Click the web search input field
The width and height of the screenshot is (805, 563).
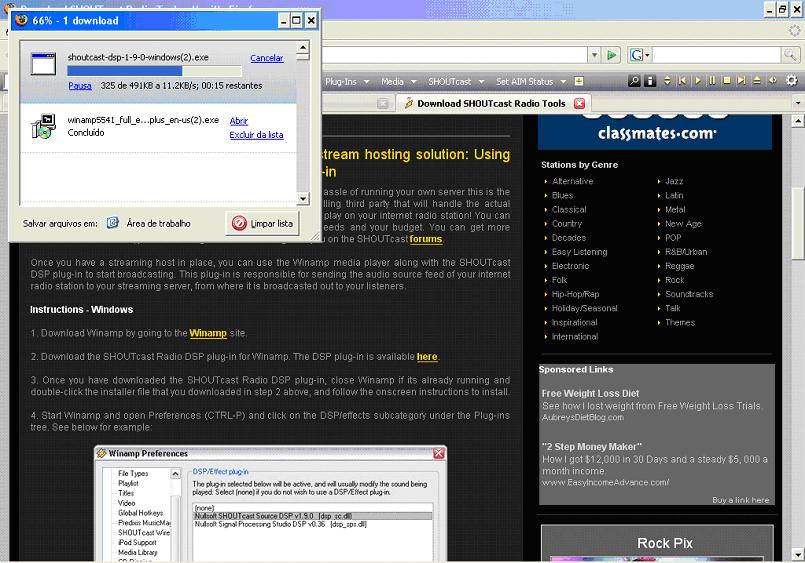point(716,54)
